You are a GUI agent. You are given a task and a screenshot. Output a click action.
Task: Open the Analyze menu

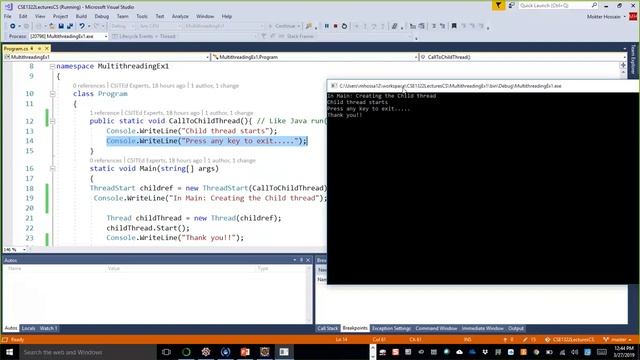[x=180, y=16]
